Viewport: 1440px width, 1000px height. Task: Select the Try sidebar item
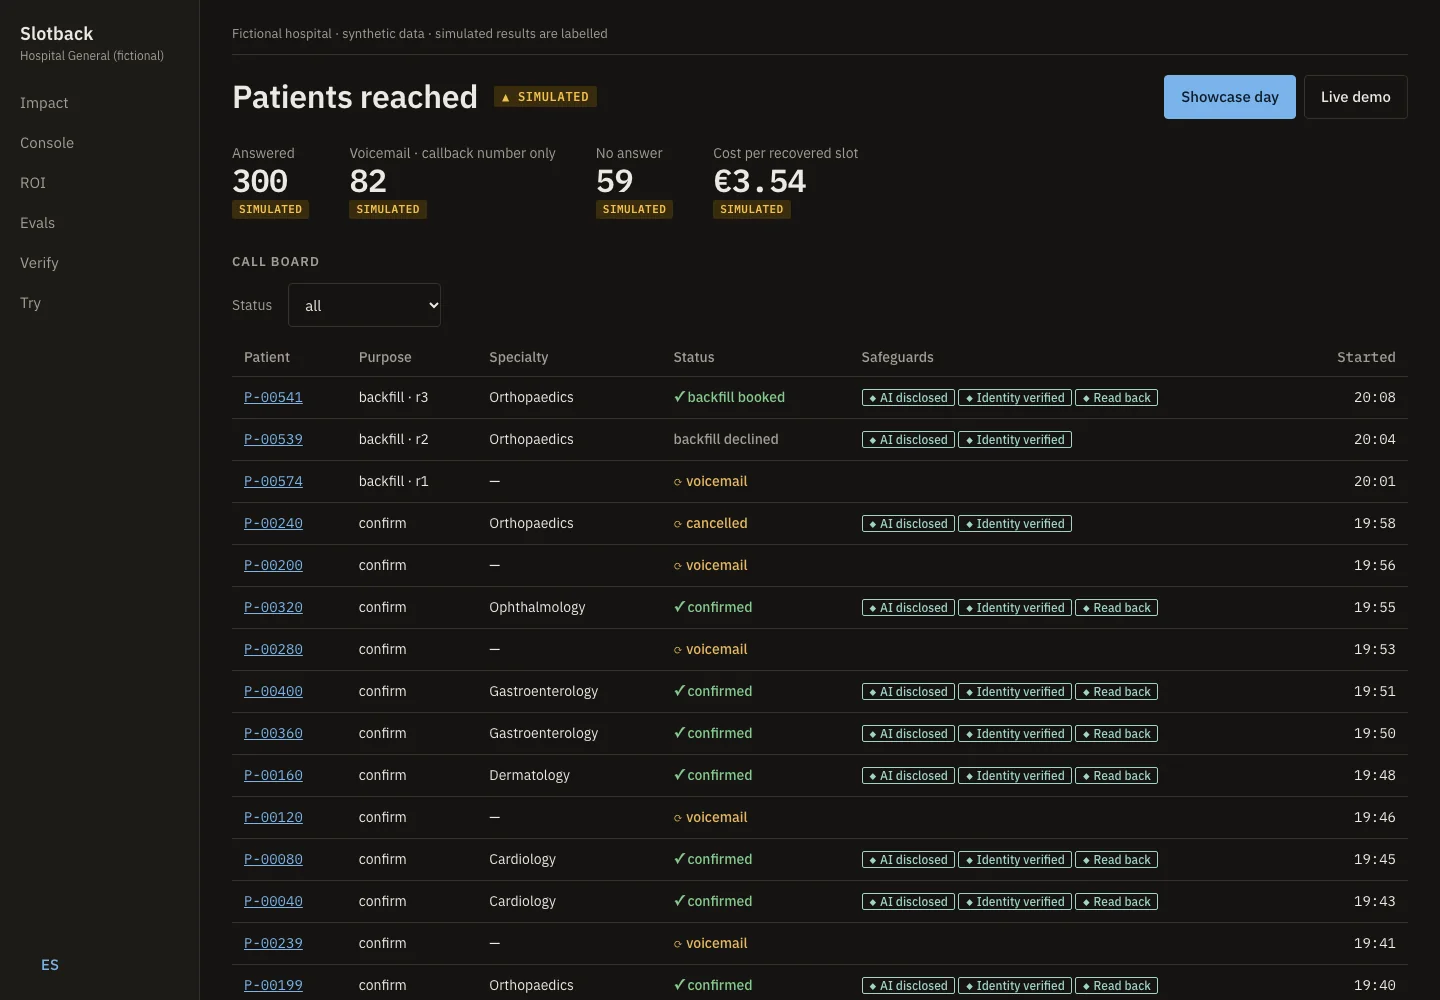30,303
